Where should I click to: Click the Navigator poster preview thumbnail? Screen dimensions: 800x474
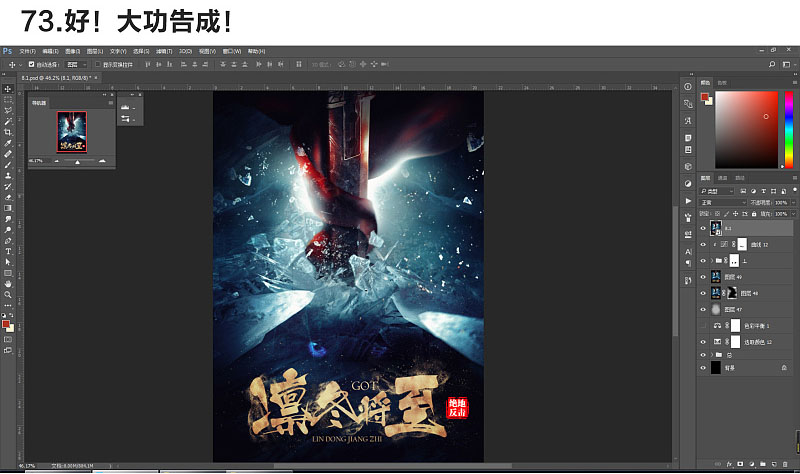71,132
